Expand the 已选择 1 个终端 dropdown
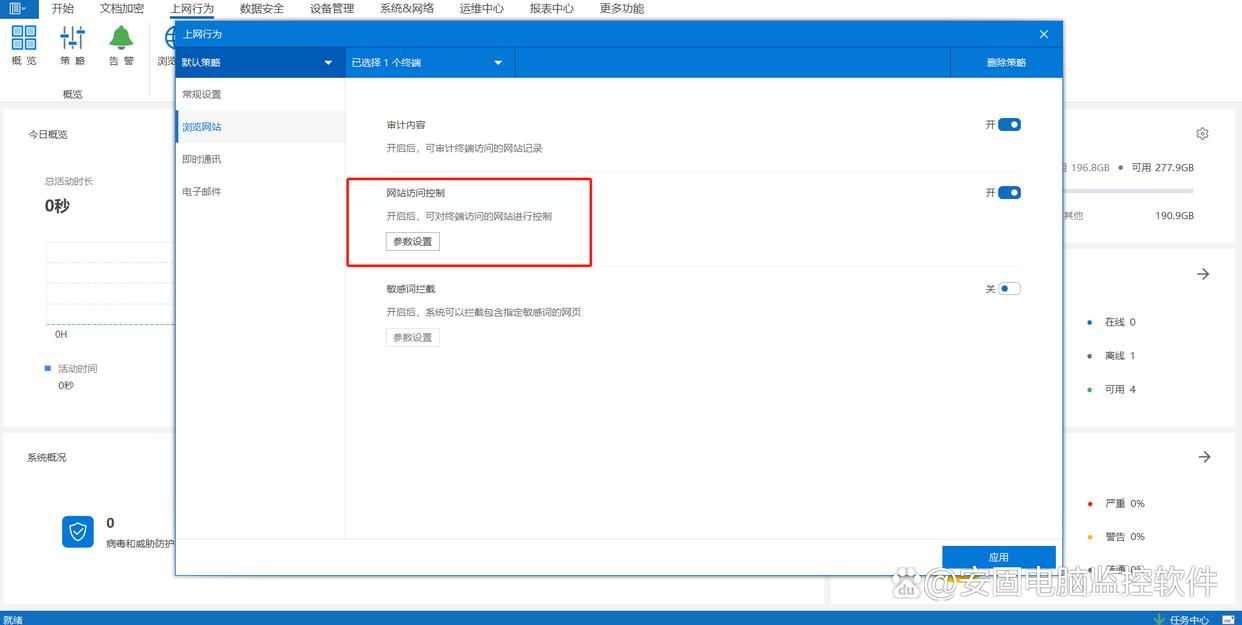Screen dimensions: 1242x625 tap(428, 63)
